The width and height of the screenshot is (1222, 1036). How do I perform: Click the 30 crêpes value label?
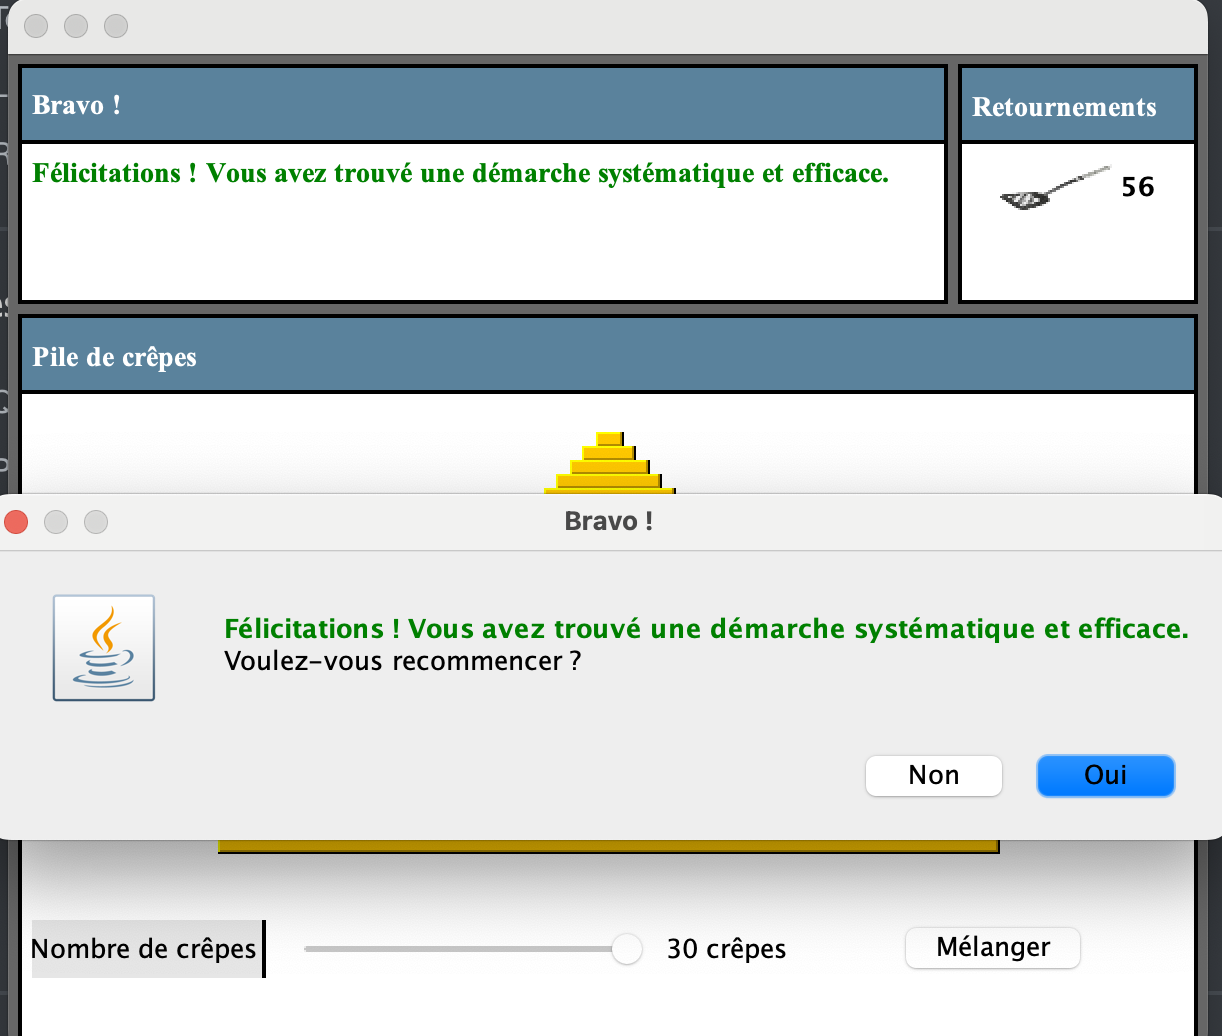pyautogui.click(x=727, y=949)
